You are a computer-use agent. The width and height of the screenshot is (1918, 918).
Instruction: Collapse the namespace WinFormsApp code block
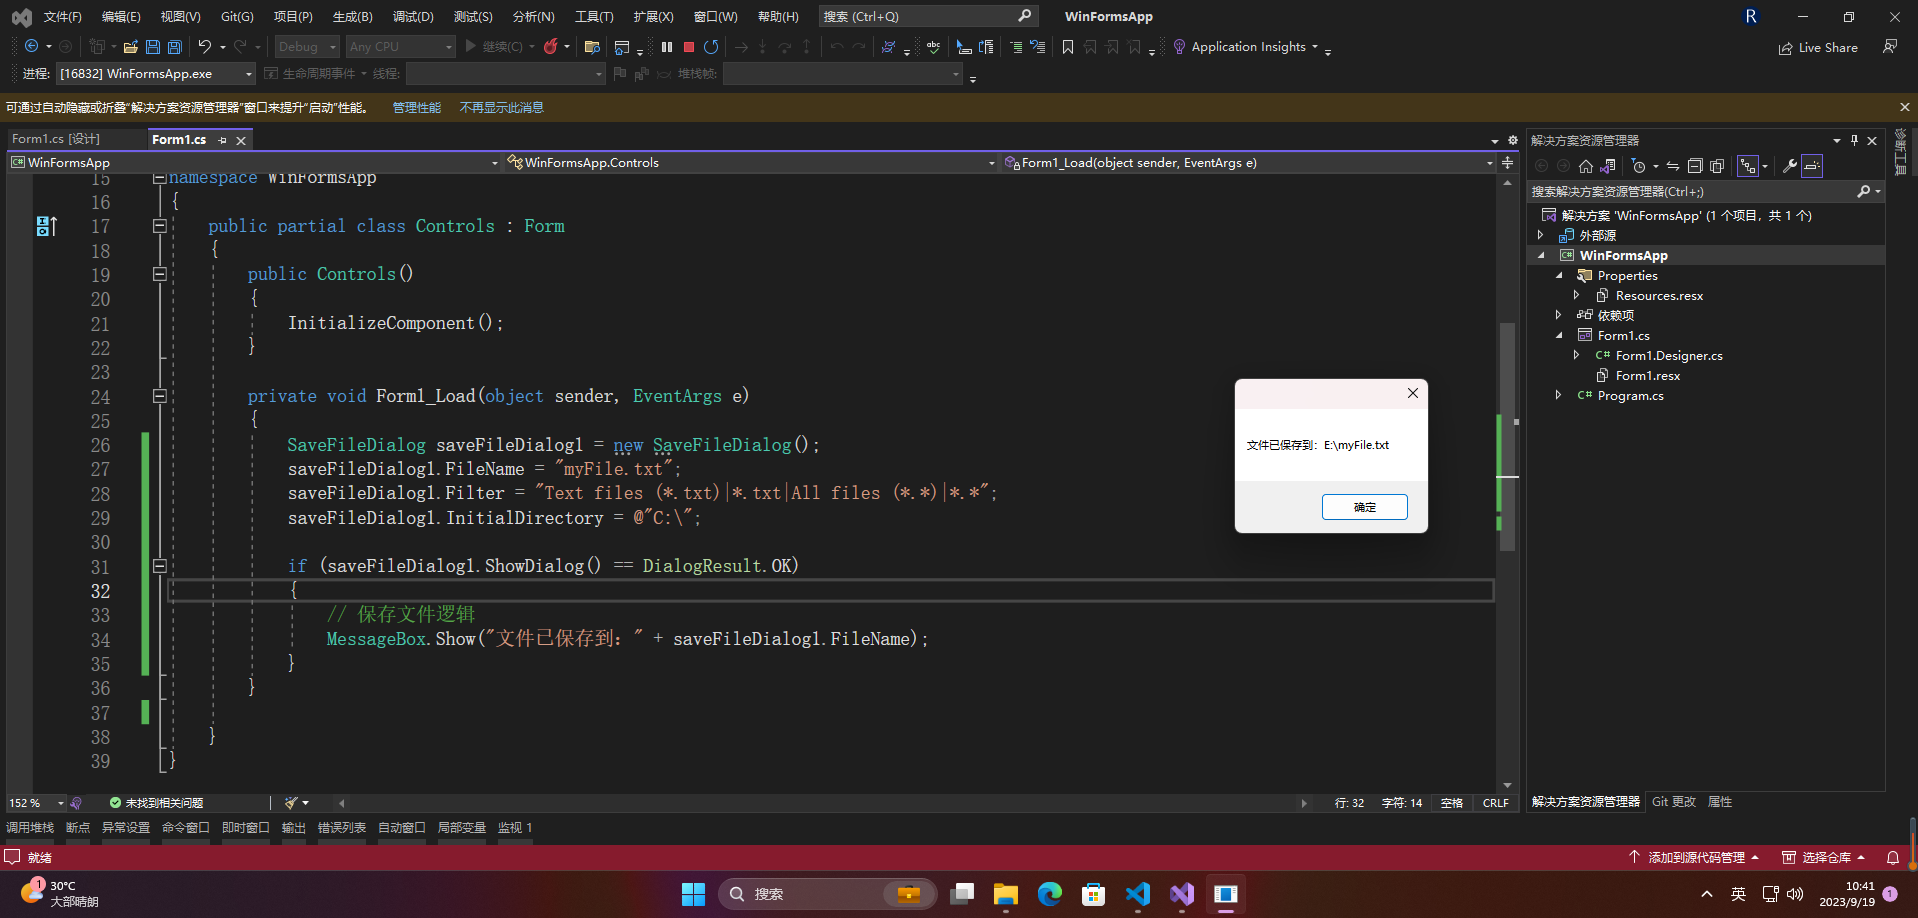click(159, 178)
